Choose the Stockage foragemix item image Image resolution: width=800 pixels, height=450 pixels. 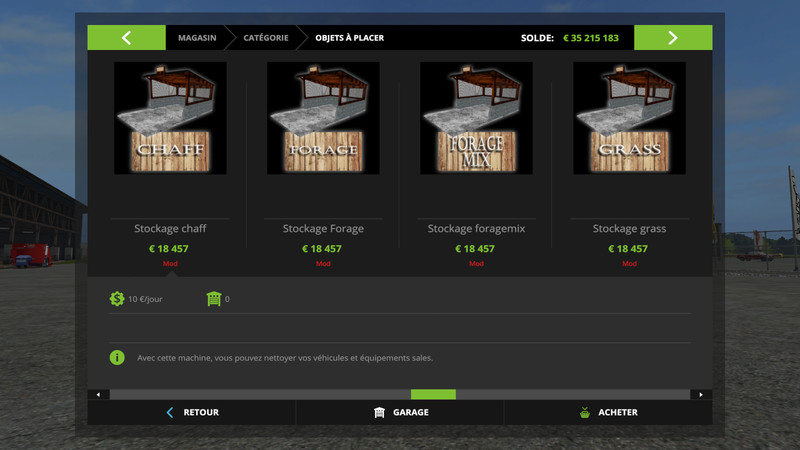pos(476,118)
